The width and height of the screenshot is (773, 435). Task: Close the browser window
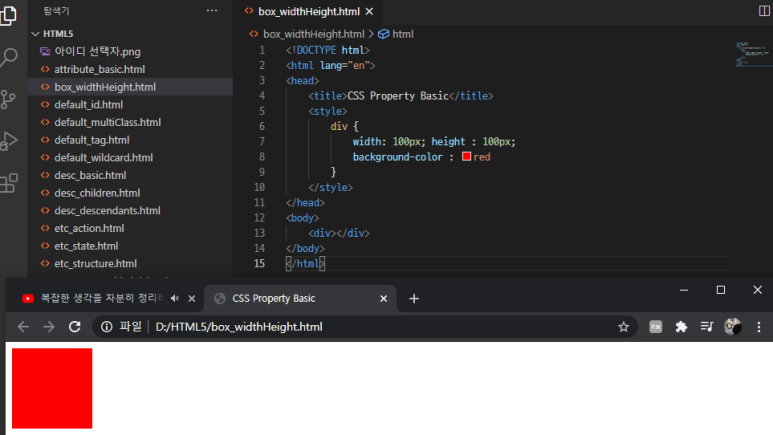click(x=758, y=290)
